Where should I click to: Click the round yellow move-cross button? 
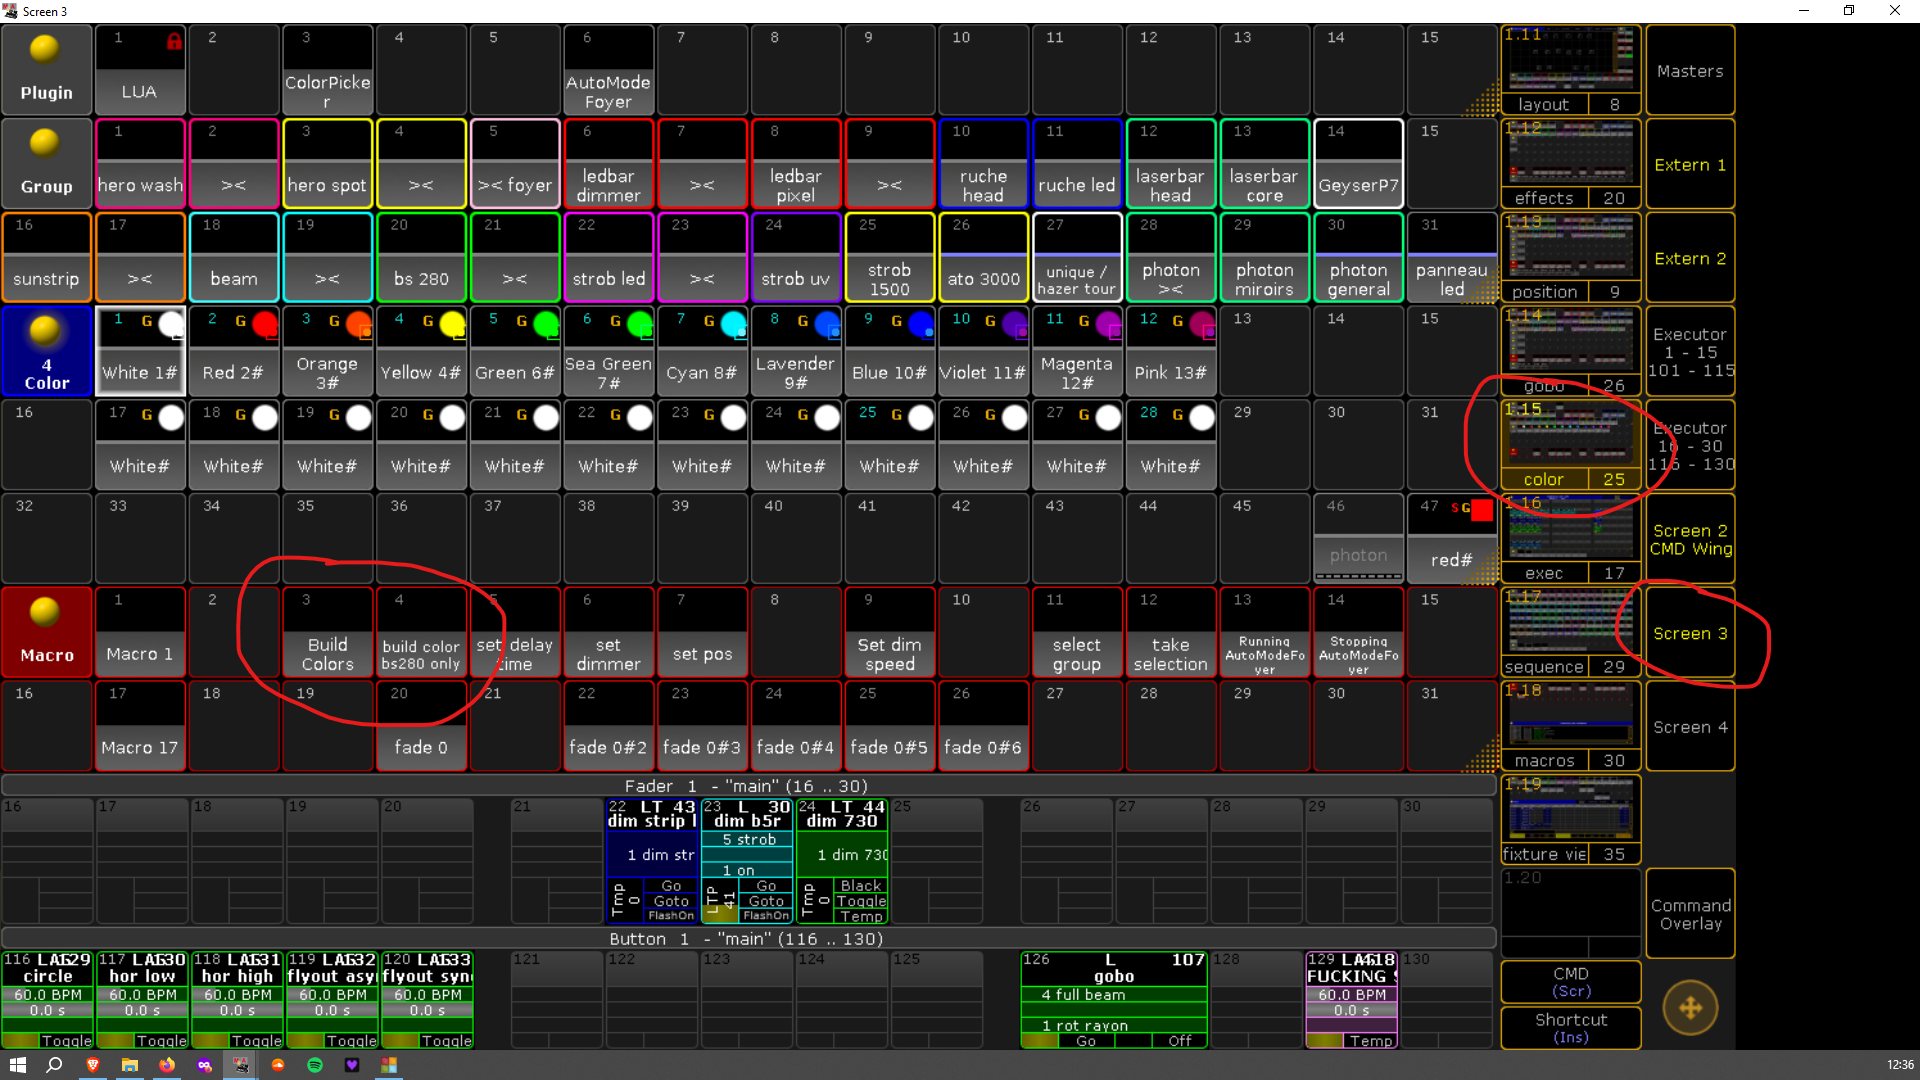1690,1007
